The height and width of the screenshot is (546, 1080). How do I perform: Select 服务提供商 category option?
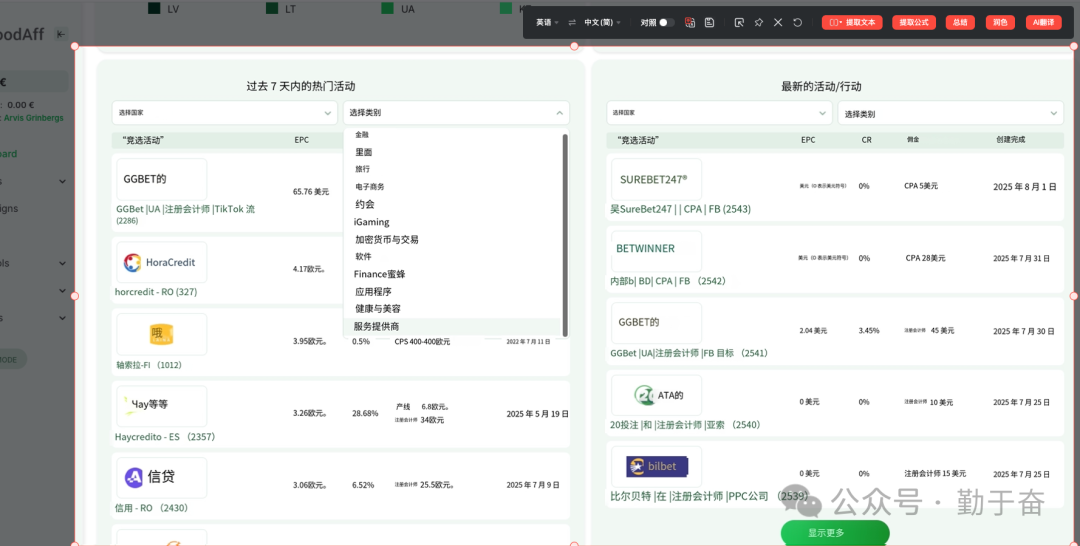453,326
